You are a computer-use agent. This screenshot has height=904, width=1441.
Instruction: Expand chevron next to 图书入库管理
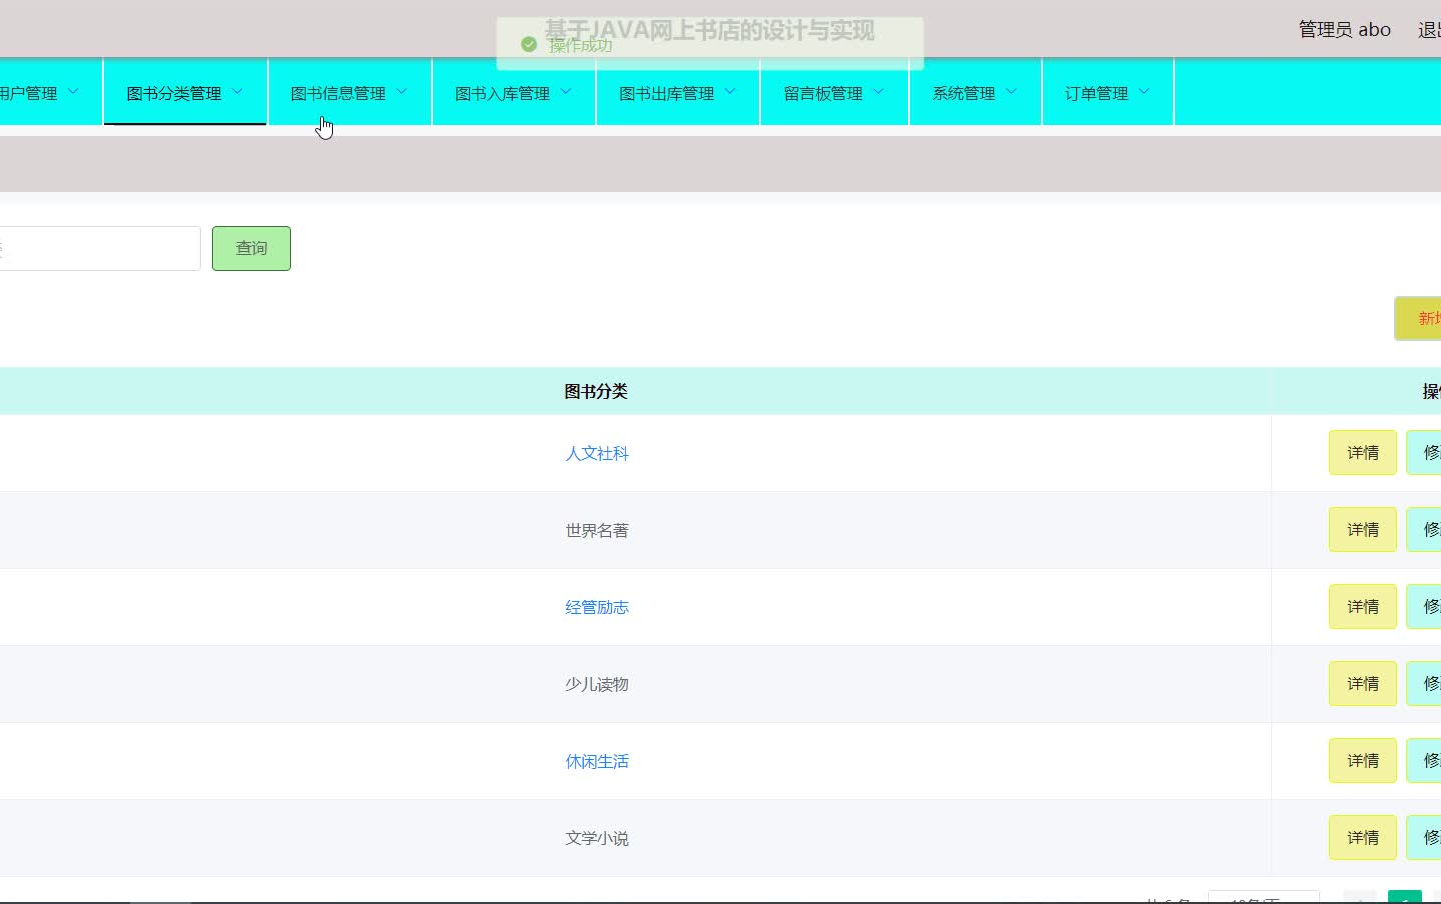pos(566,92)
